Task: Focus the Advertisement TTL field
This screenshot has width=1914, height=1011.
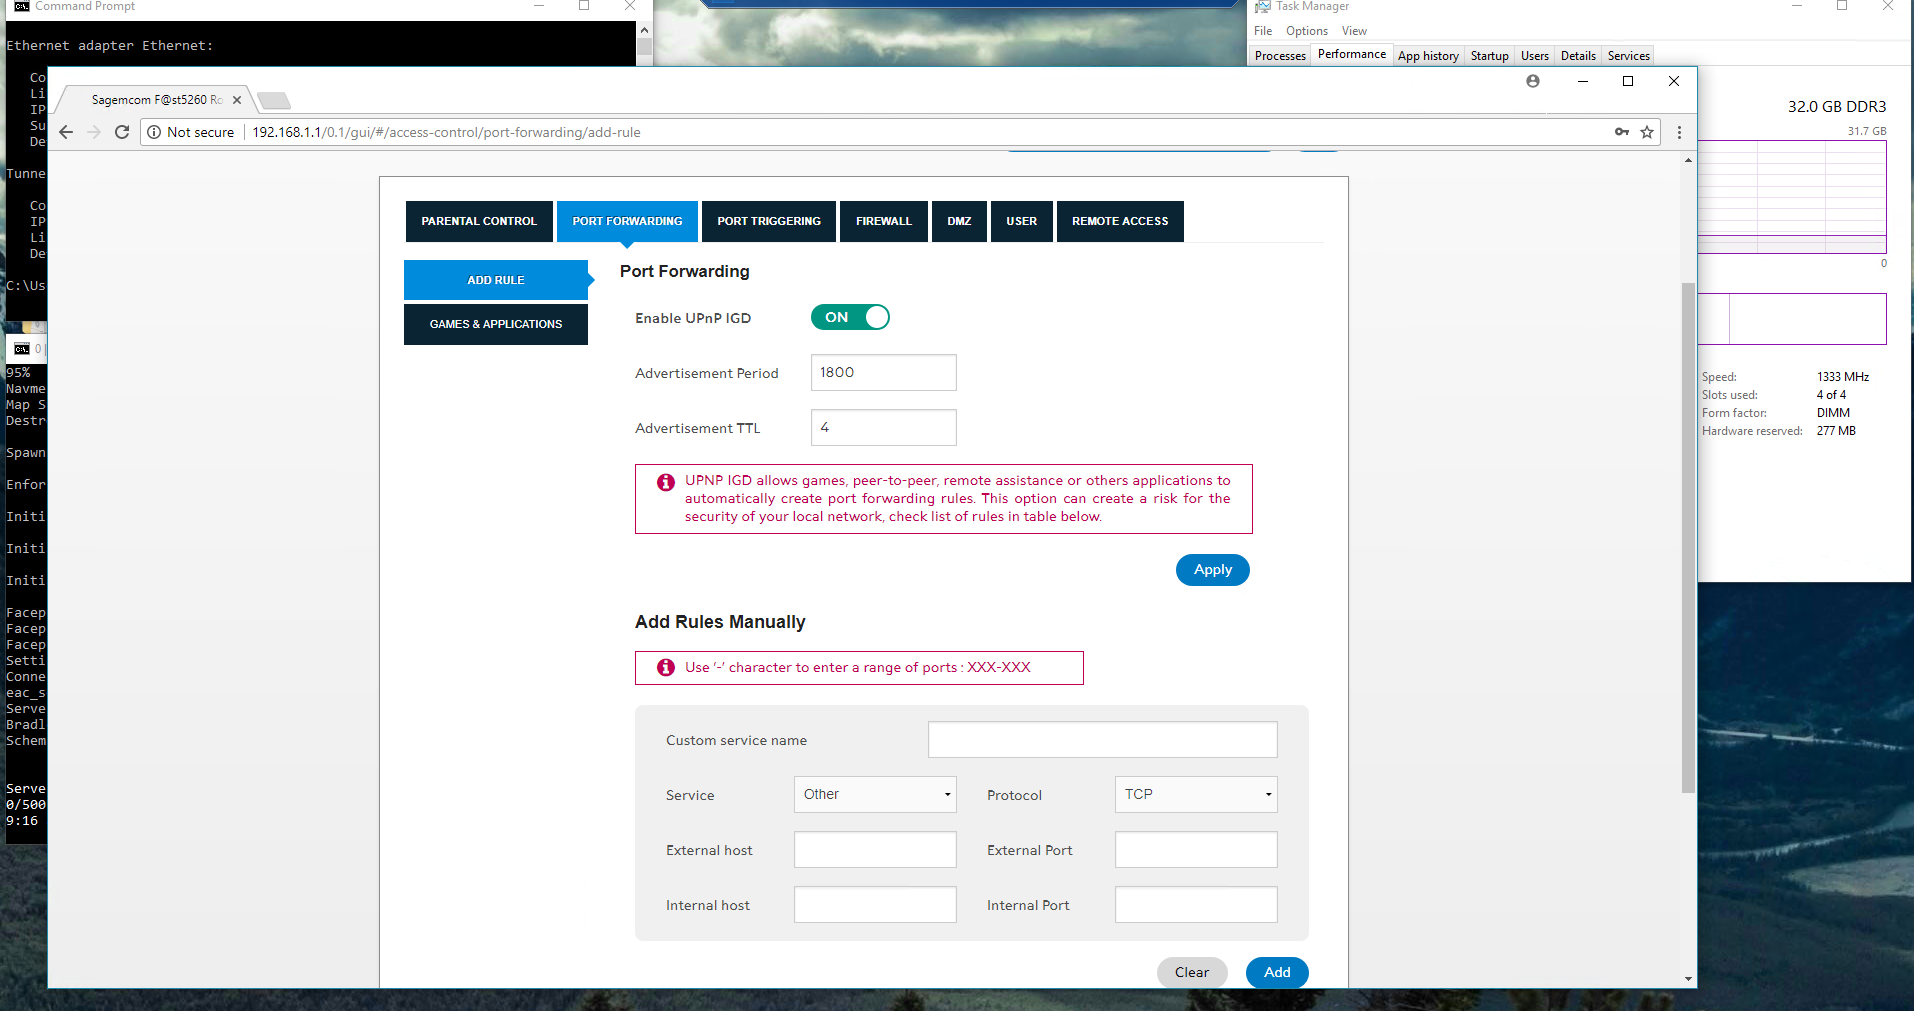Action: [884, 428]
